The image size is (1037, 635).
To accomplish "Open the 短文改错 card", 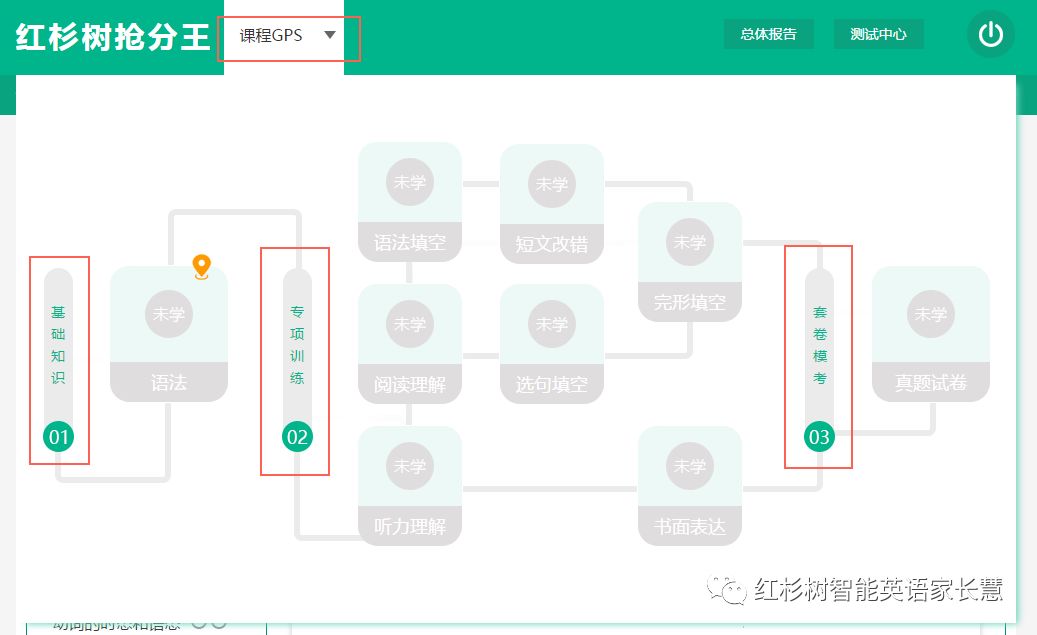I will click(x=552, y=204).
